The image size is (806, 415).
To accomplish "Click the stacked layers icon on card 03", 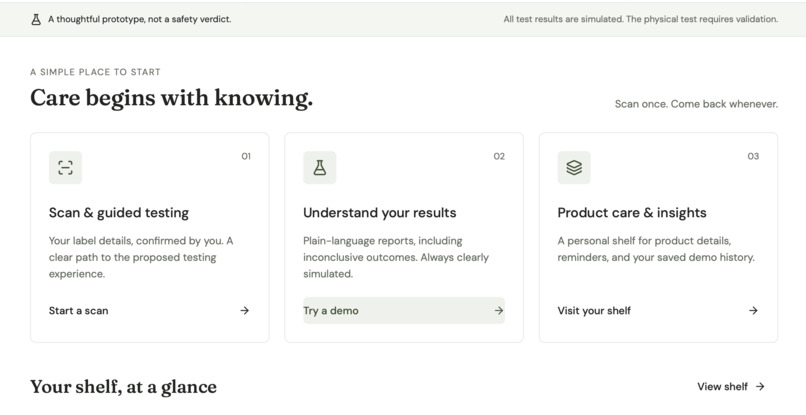I will tap(574, 168).
